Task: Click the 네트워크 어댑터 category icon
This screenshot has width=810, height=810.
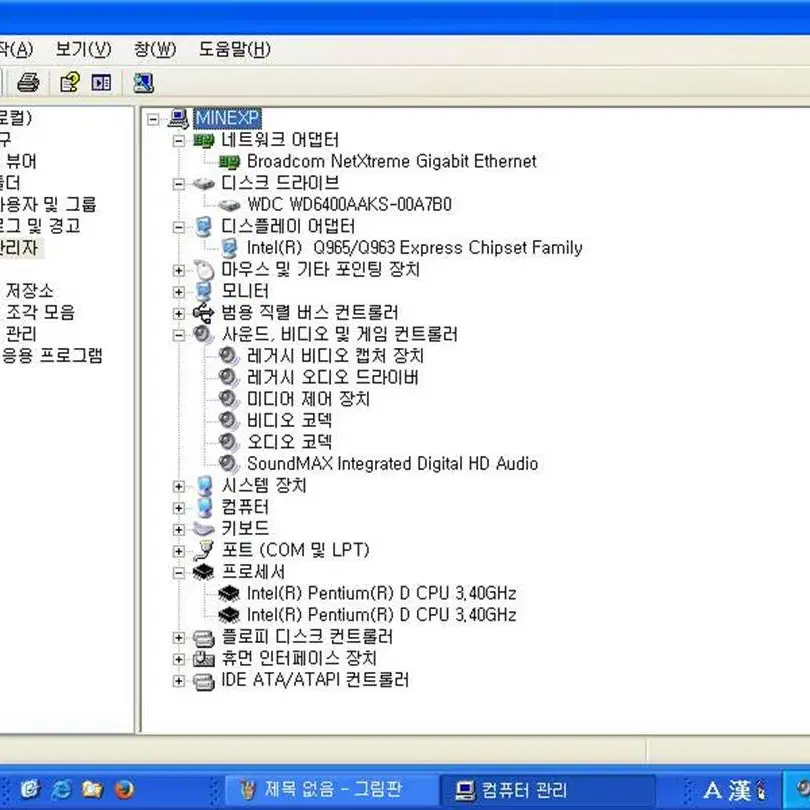Action: tap(203, 140)
